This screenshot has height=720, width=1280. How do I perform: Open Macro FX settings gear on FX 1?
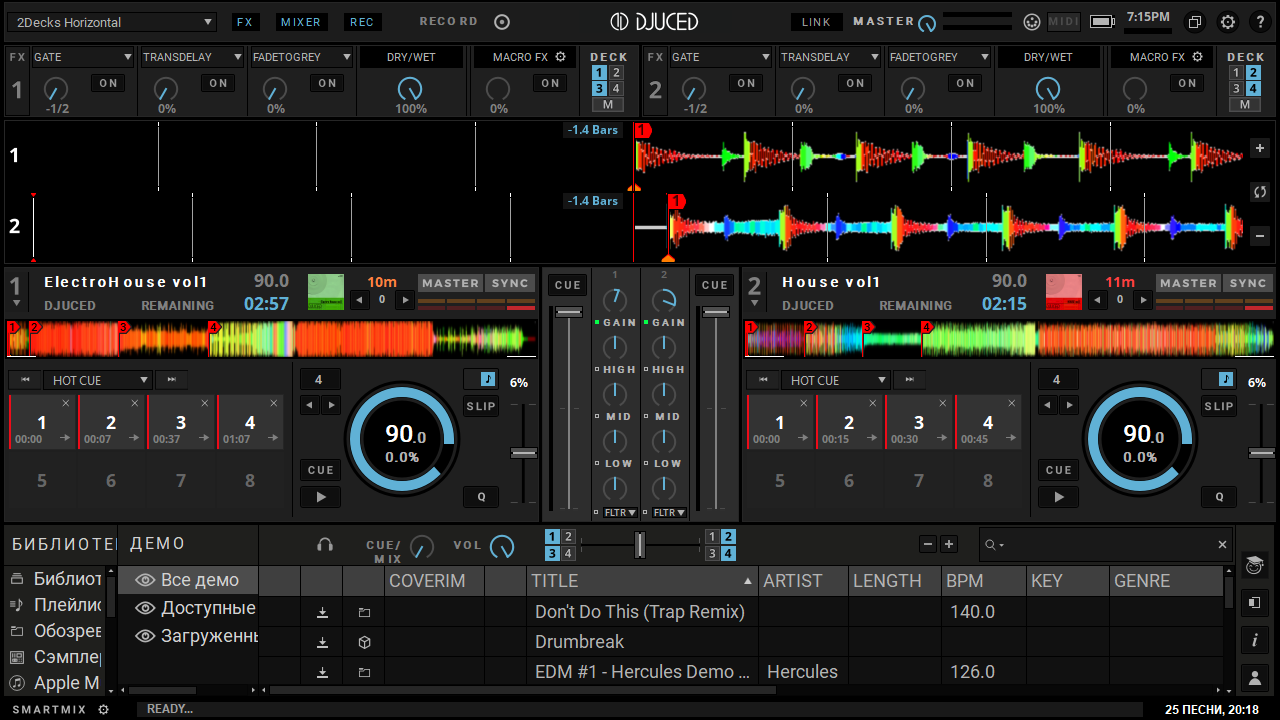[x=561, y=57]
